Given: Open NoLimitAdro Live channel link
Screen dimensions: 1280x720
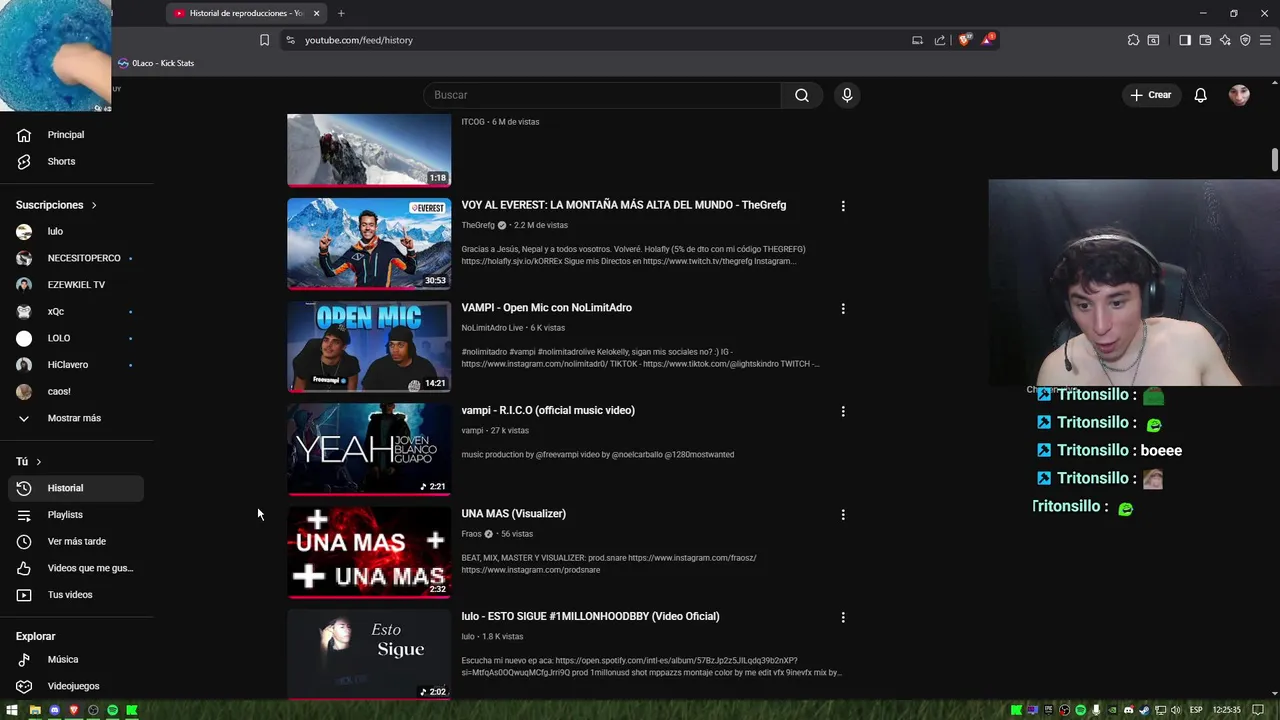Looking at the screenshot, I should click(x=492, y=328).
